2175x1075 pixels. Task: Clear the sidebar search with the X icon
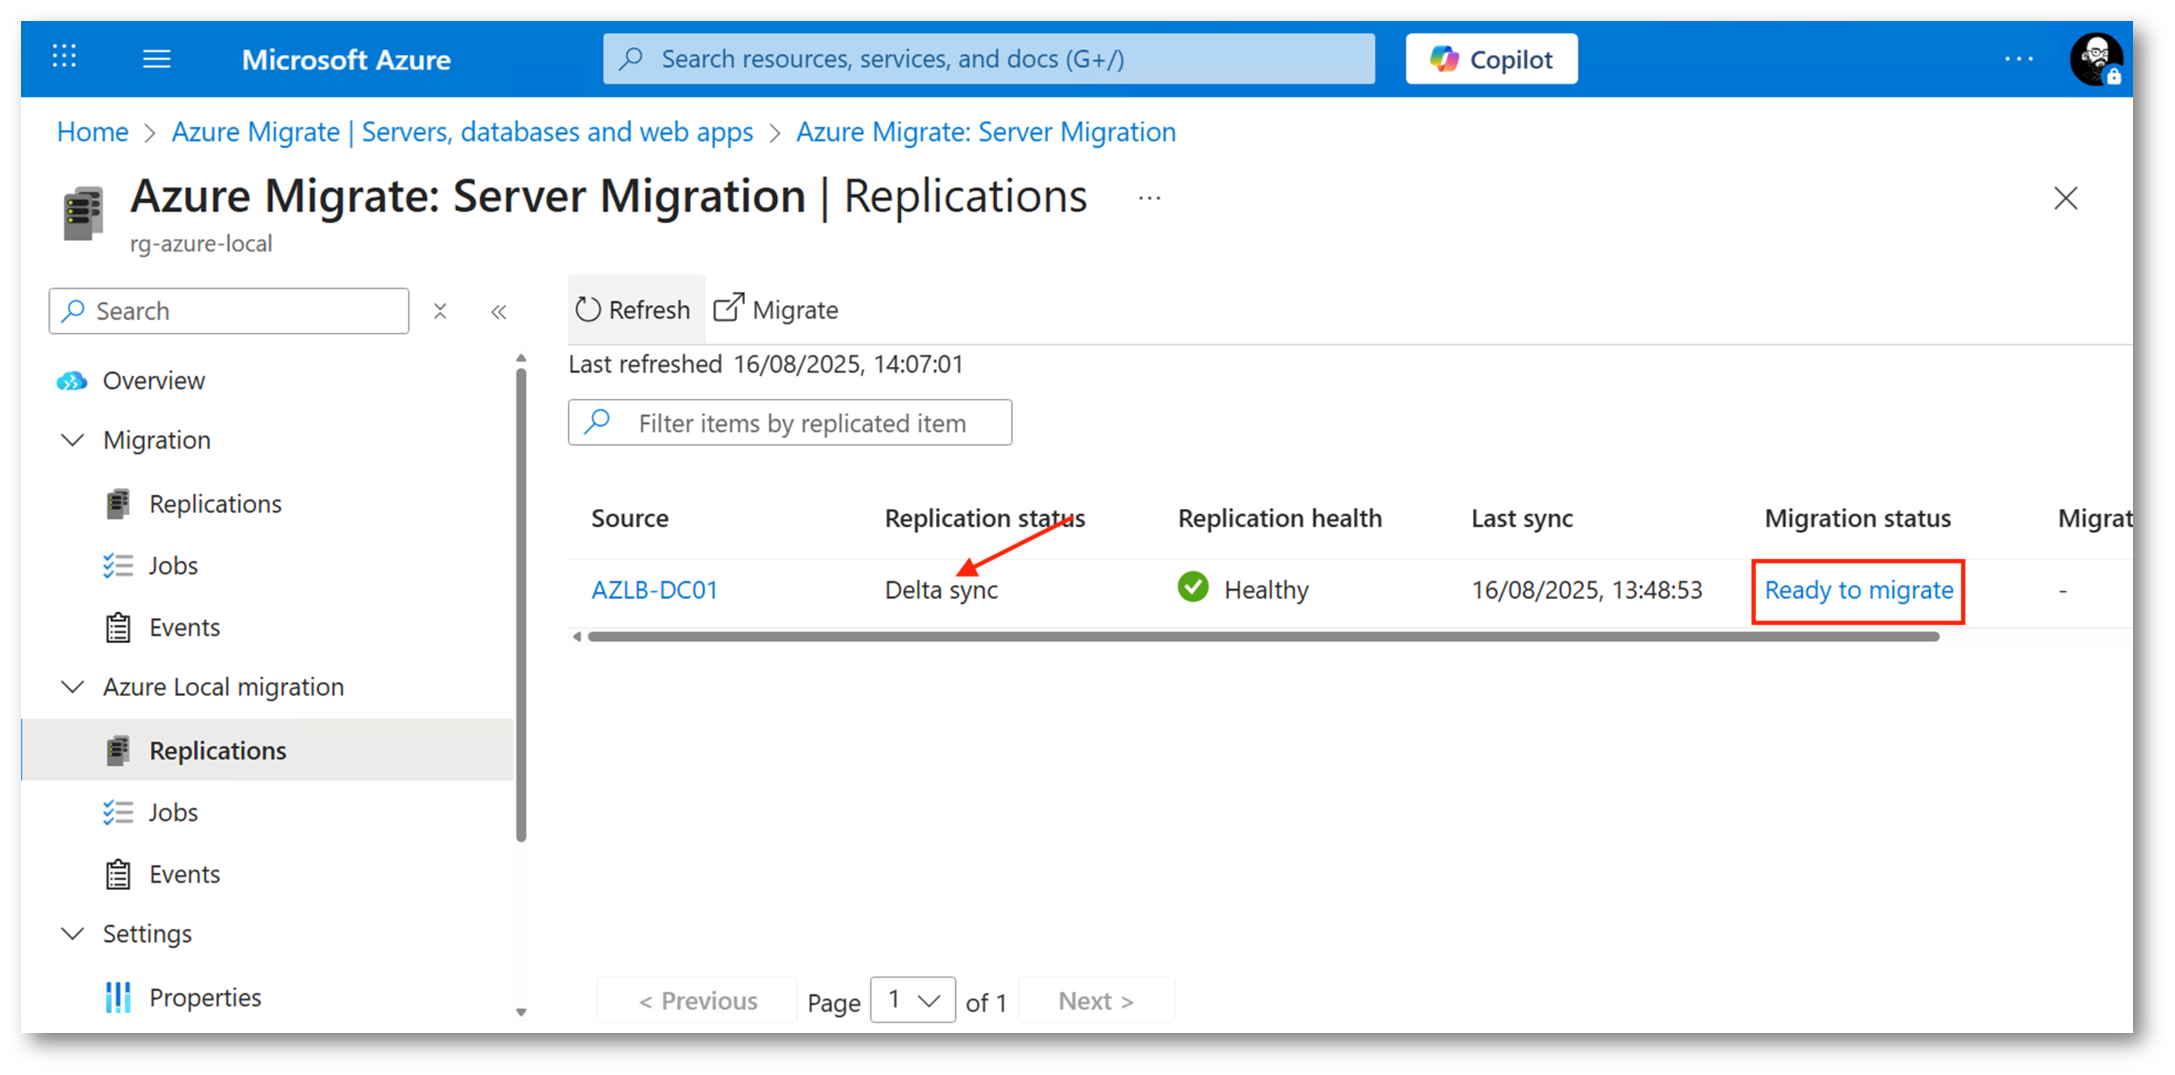[x=440, y=311]
